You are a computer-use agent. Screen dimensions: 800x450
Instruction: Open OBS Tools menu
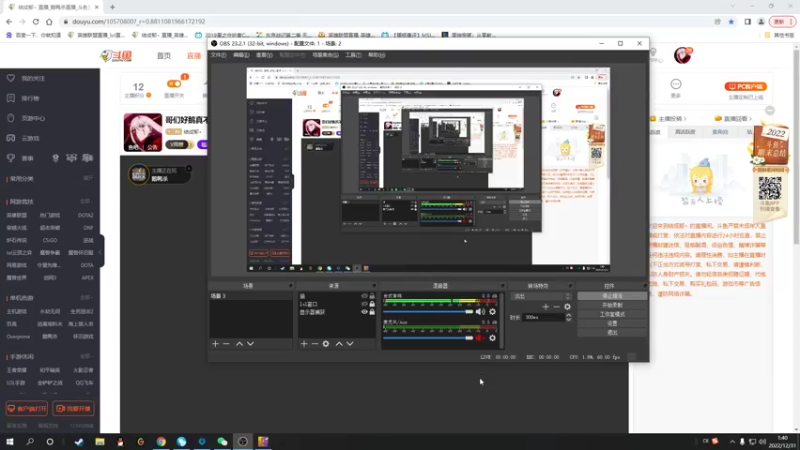point(353,55)
